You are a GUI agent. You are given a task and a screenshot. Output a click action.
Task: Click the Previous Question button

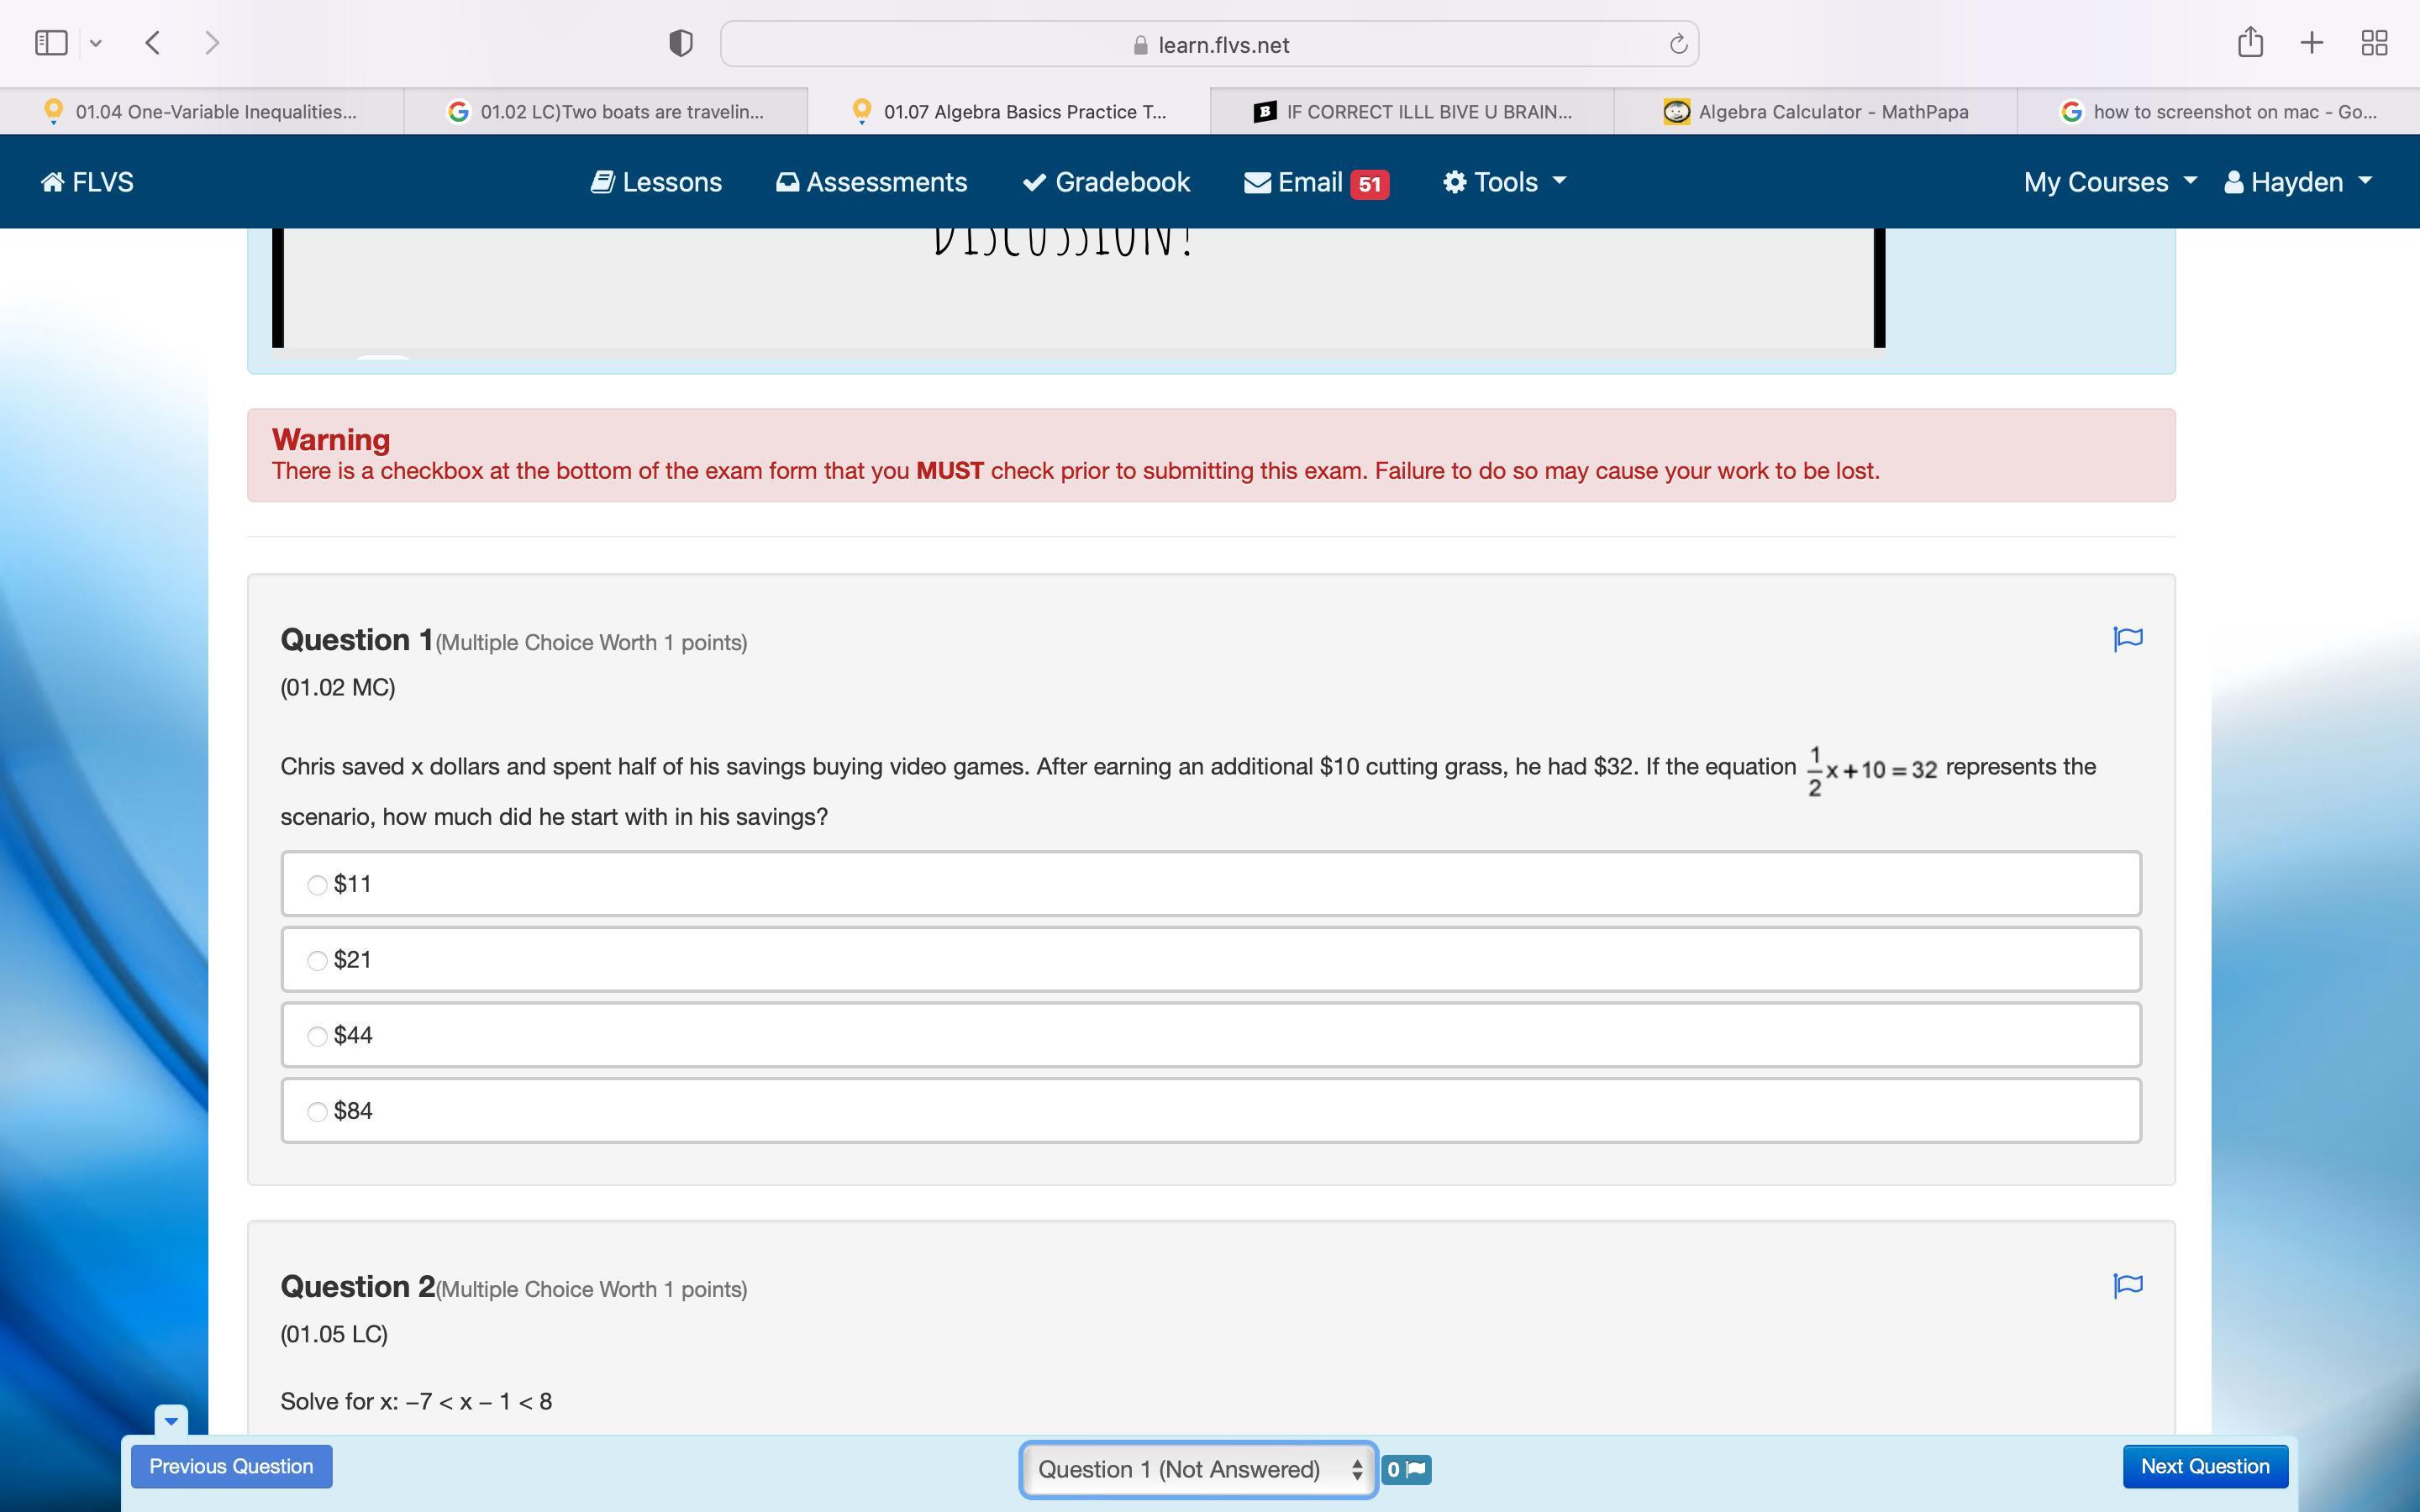tap(231, 1466)
